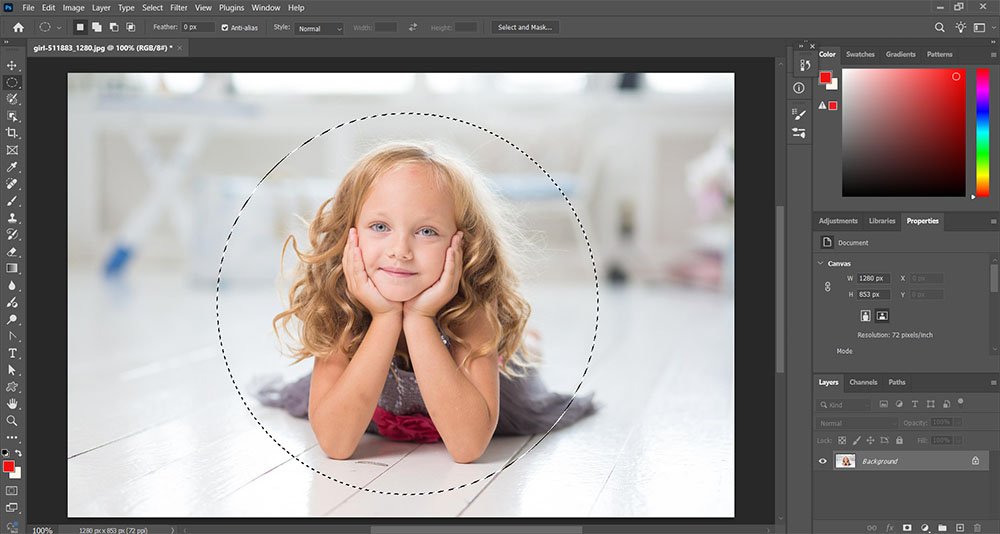The width and height of the screenshot is (1000, 534).
Task: Click the Select and Mask button
Action: 525,28
